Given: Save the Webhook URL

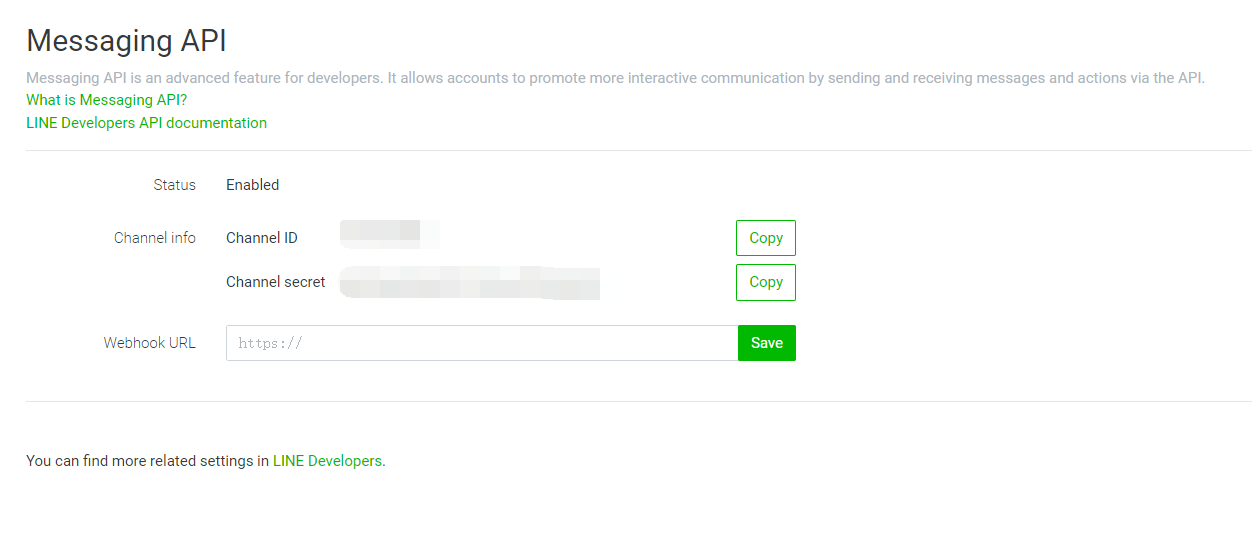Looking at the screenshot, I should 766,343.
